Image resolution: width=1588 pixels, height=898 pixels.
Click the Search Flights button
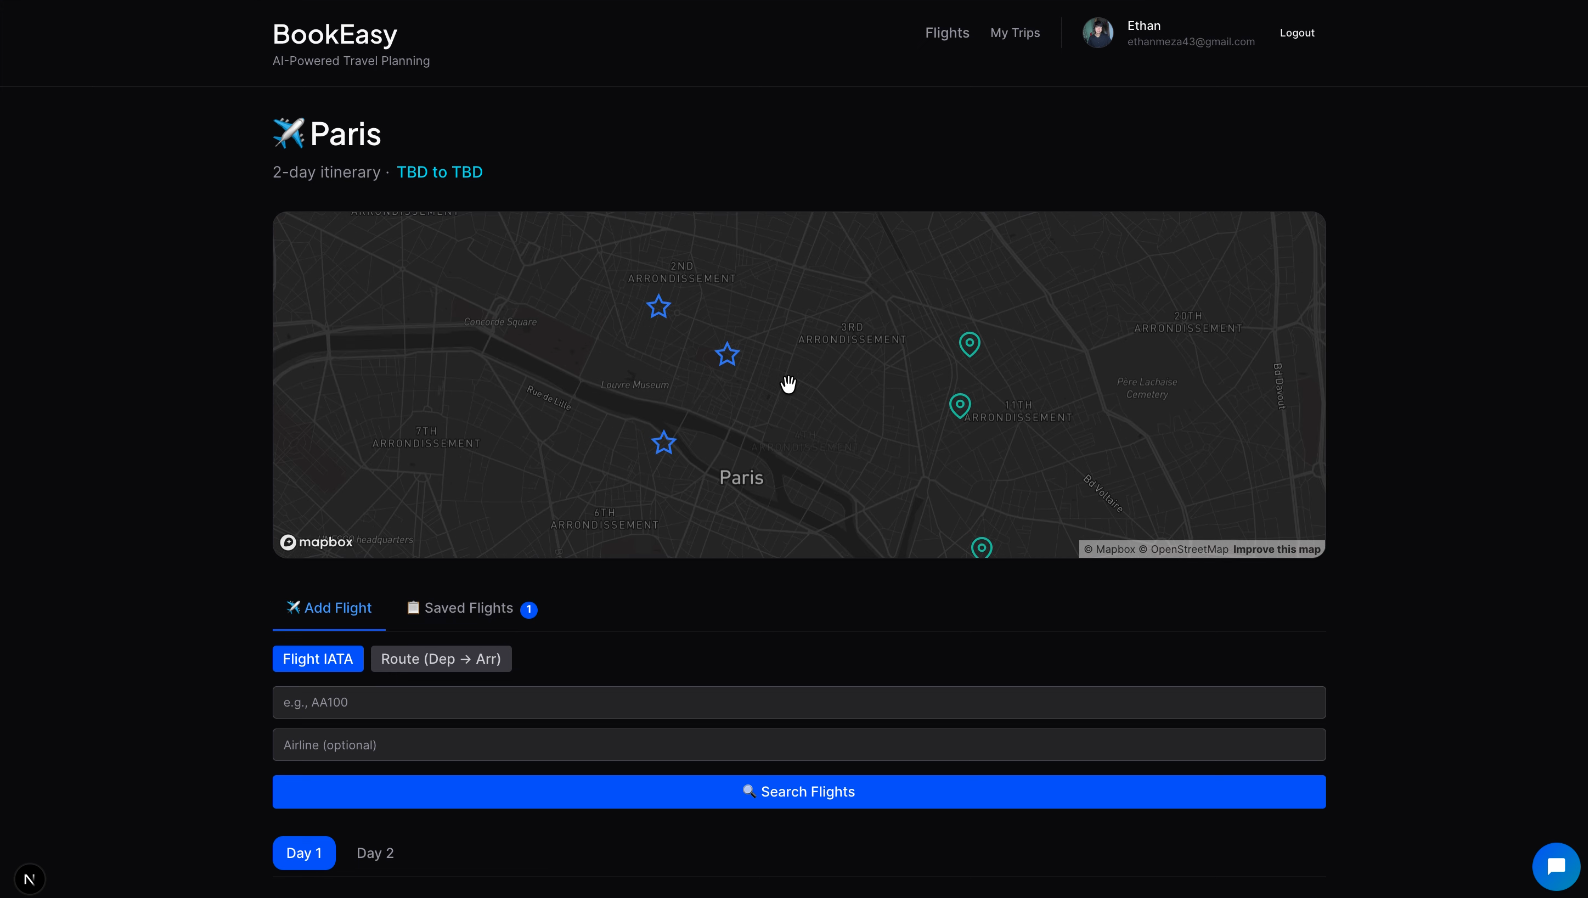[799, 792]
